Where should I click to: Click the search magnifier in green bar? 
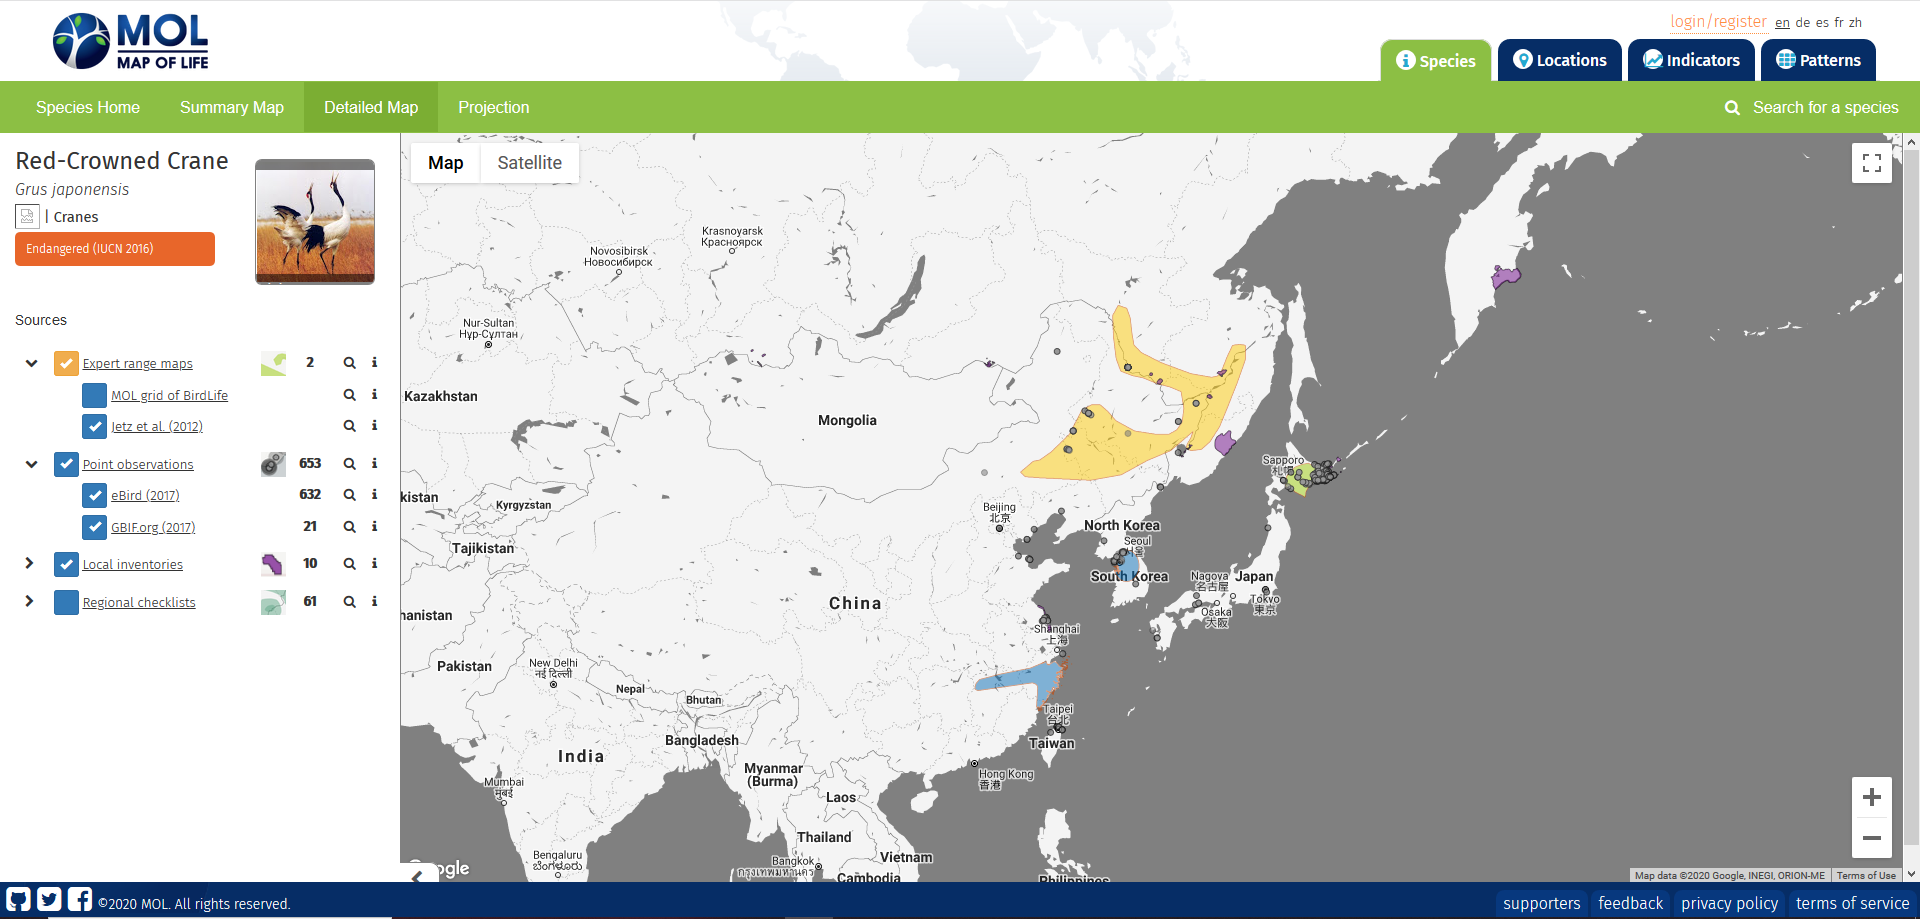(x=1732, y=108)
